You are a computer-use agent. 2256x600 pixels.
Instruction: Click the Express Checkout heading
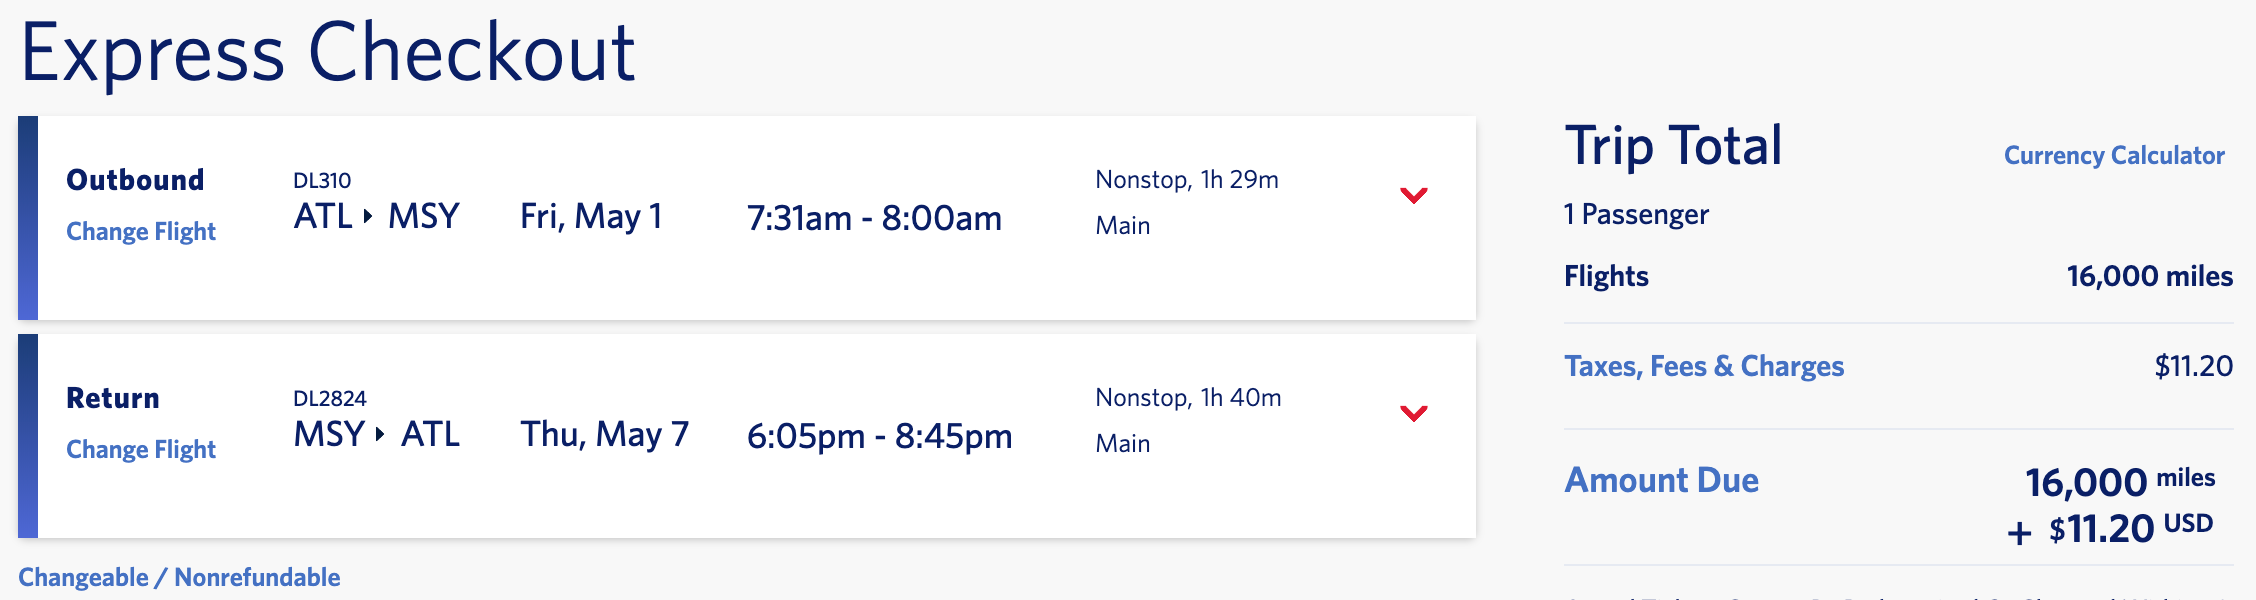pos(328,52)
